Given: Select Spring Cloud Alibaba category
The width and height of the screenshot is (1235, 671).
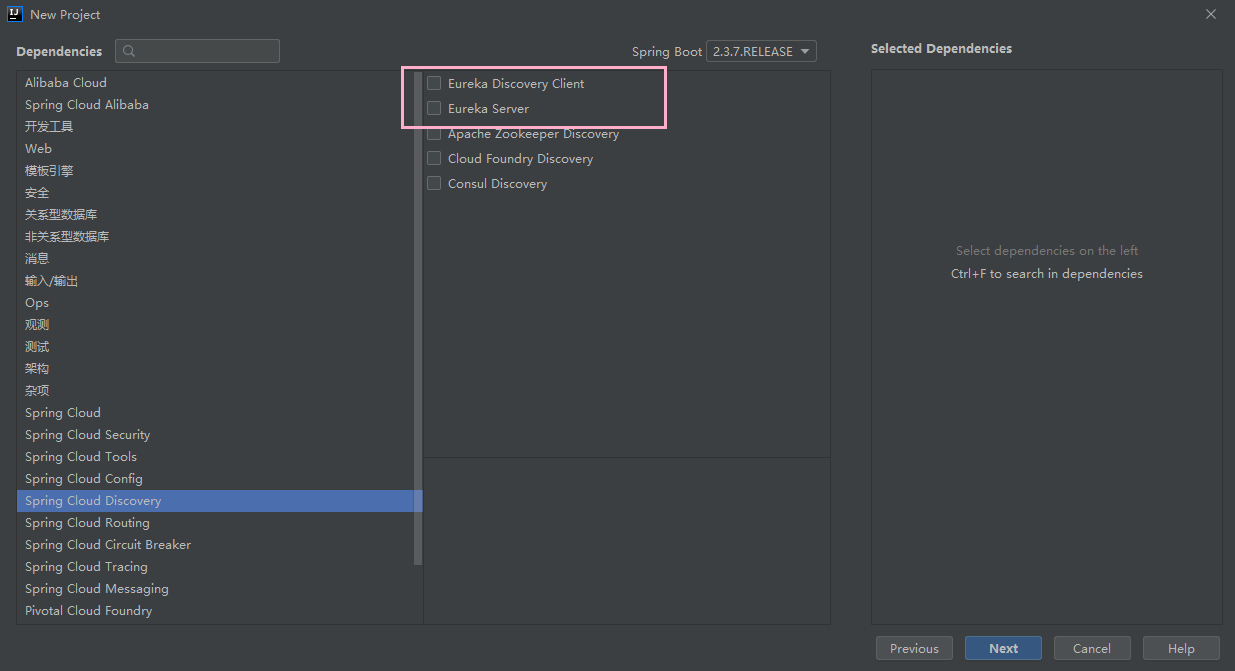Looking at the screenshot, I should pyautogui.click(x=87, y=104).
